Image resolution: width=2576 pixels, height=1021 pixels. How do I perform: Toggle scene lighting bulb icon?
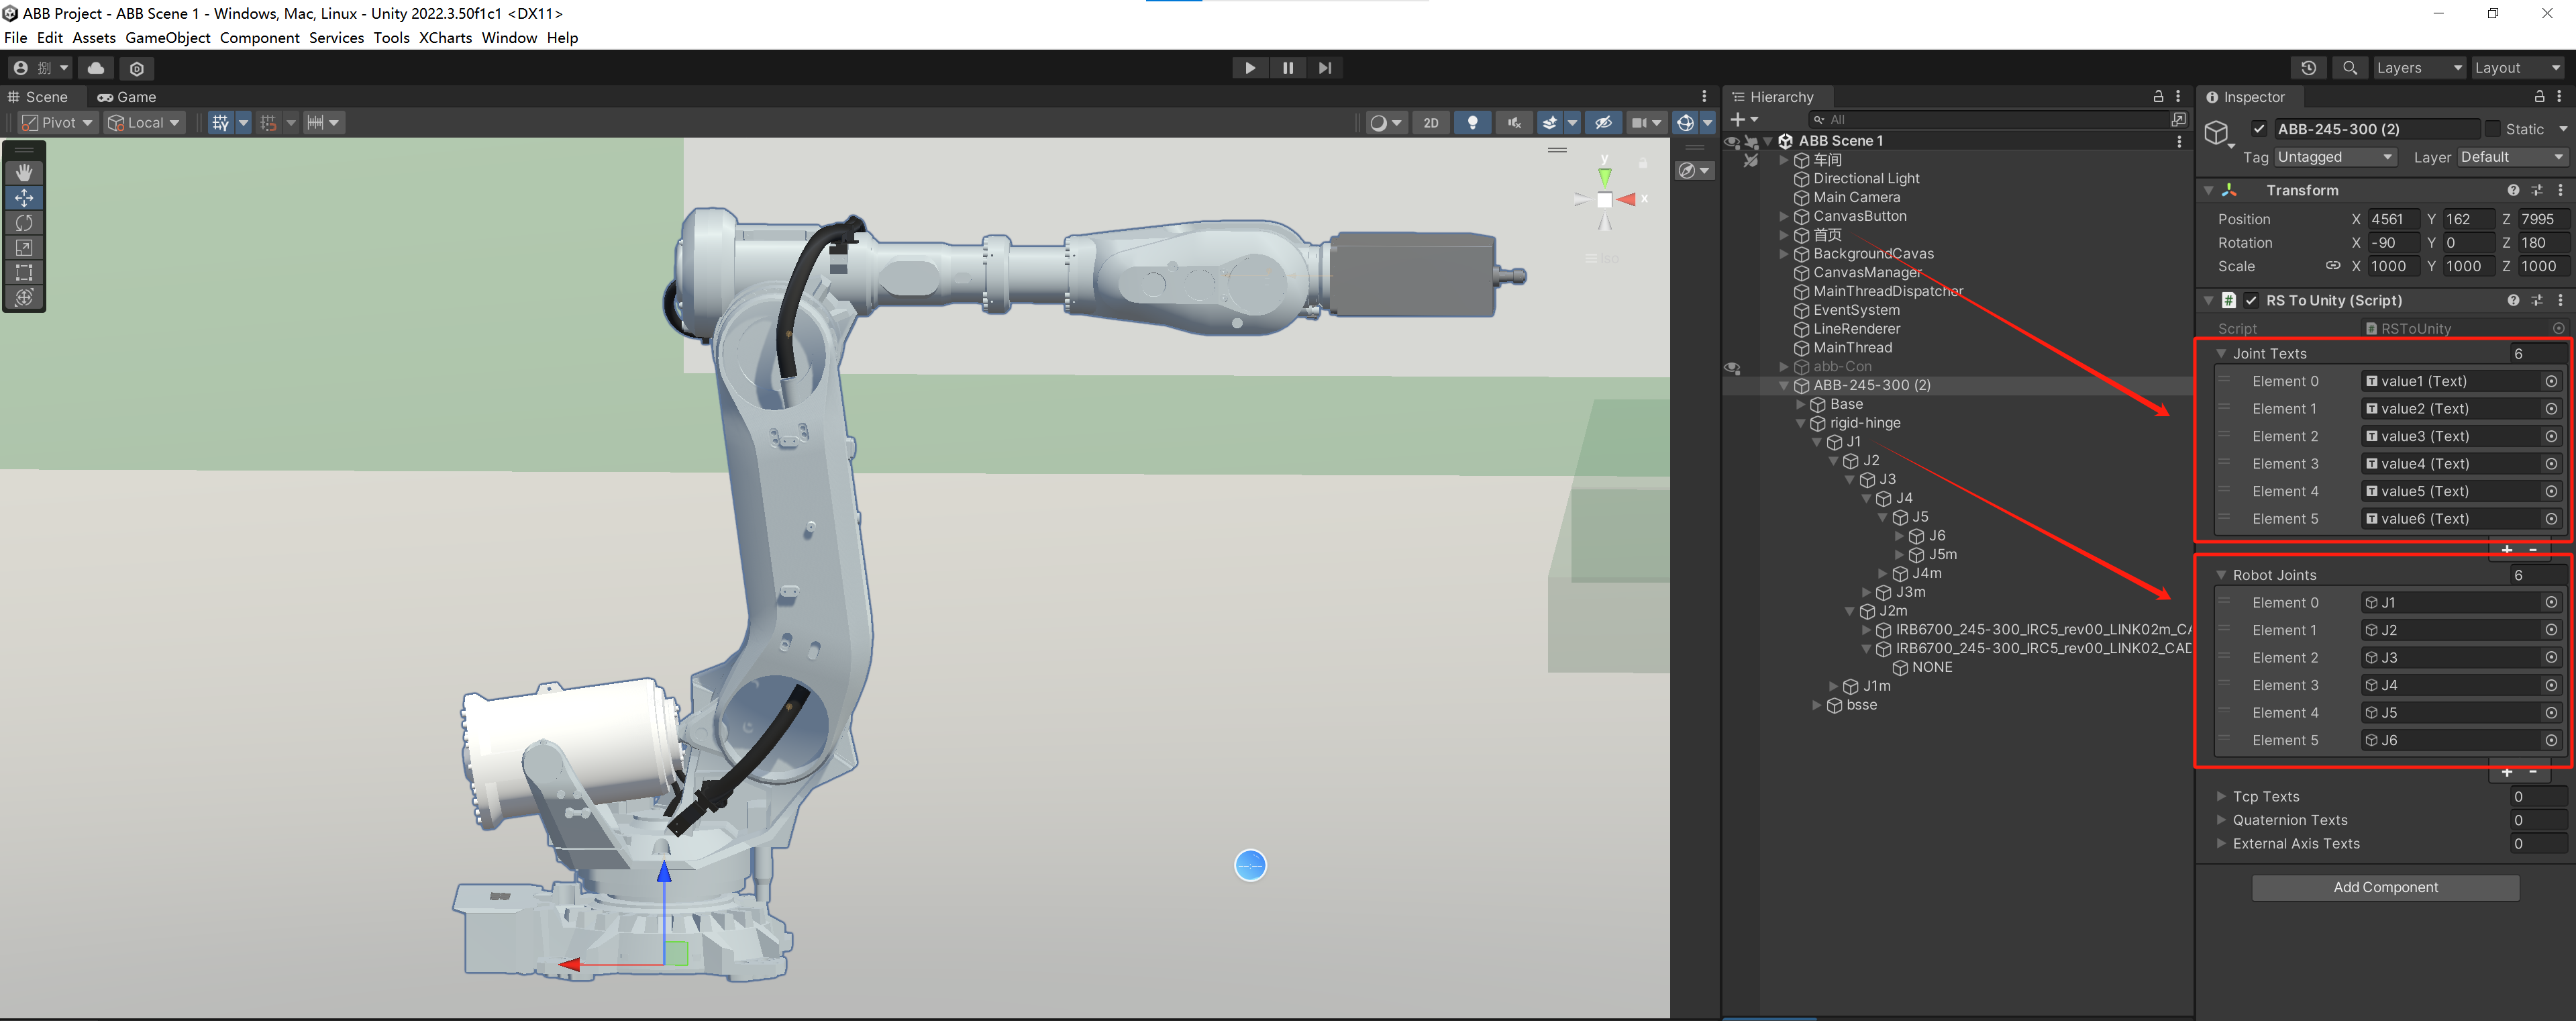(1472, 123)
